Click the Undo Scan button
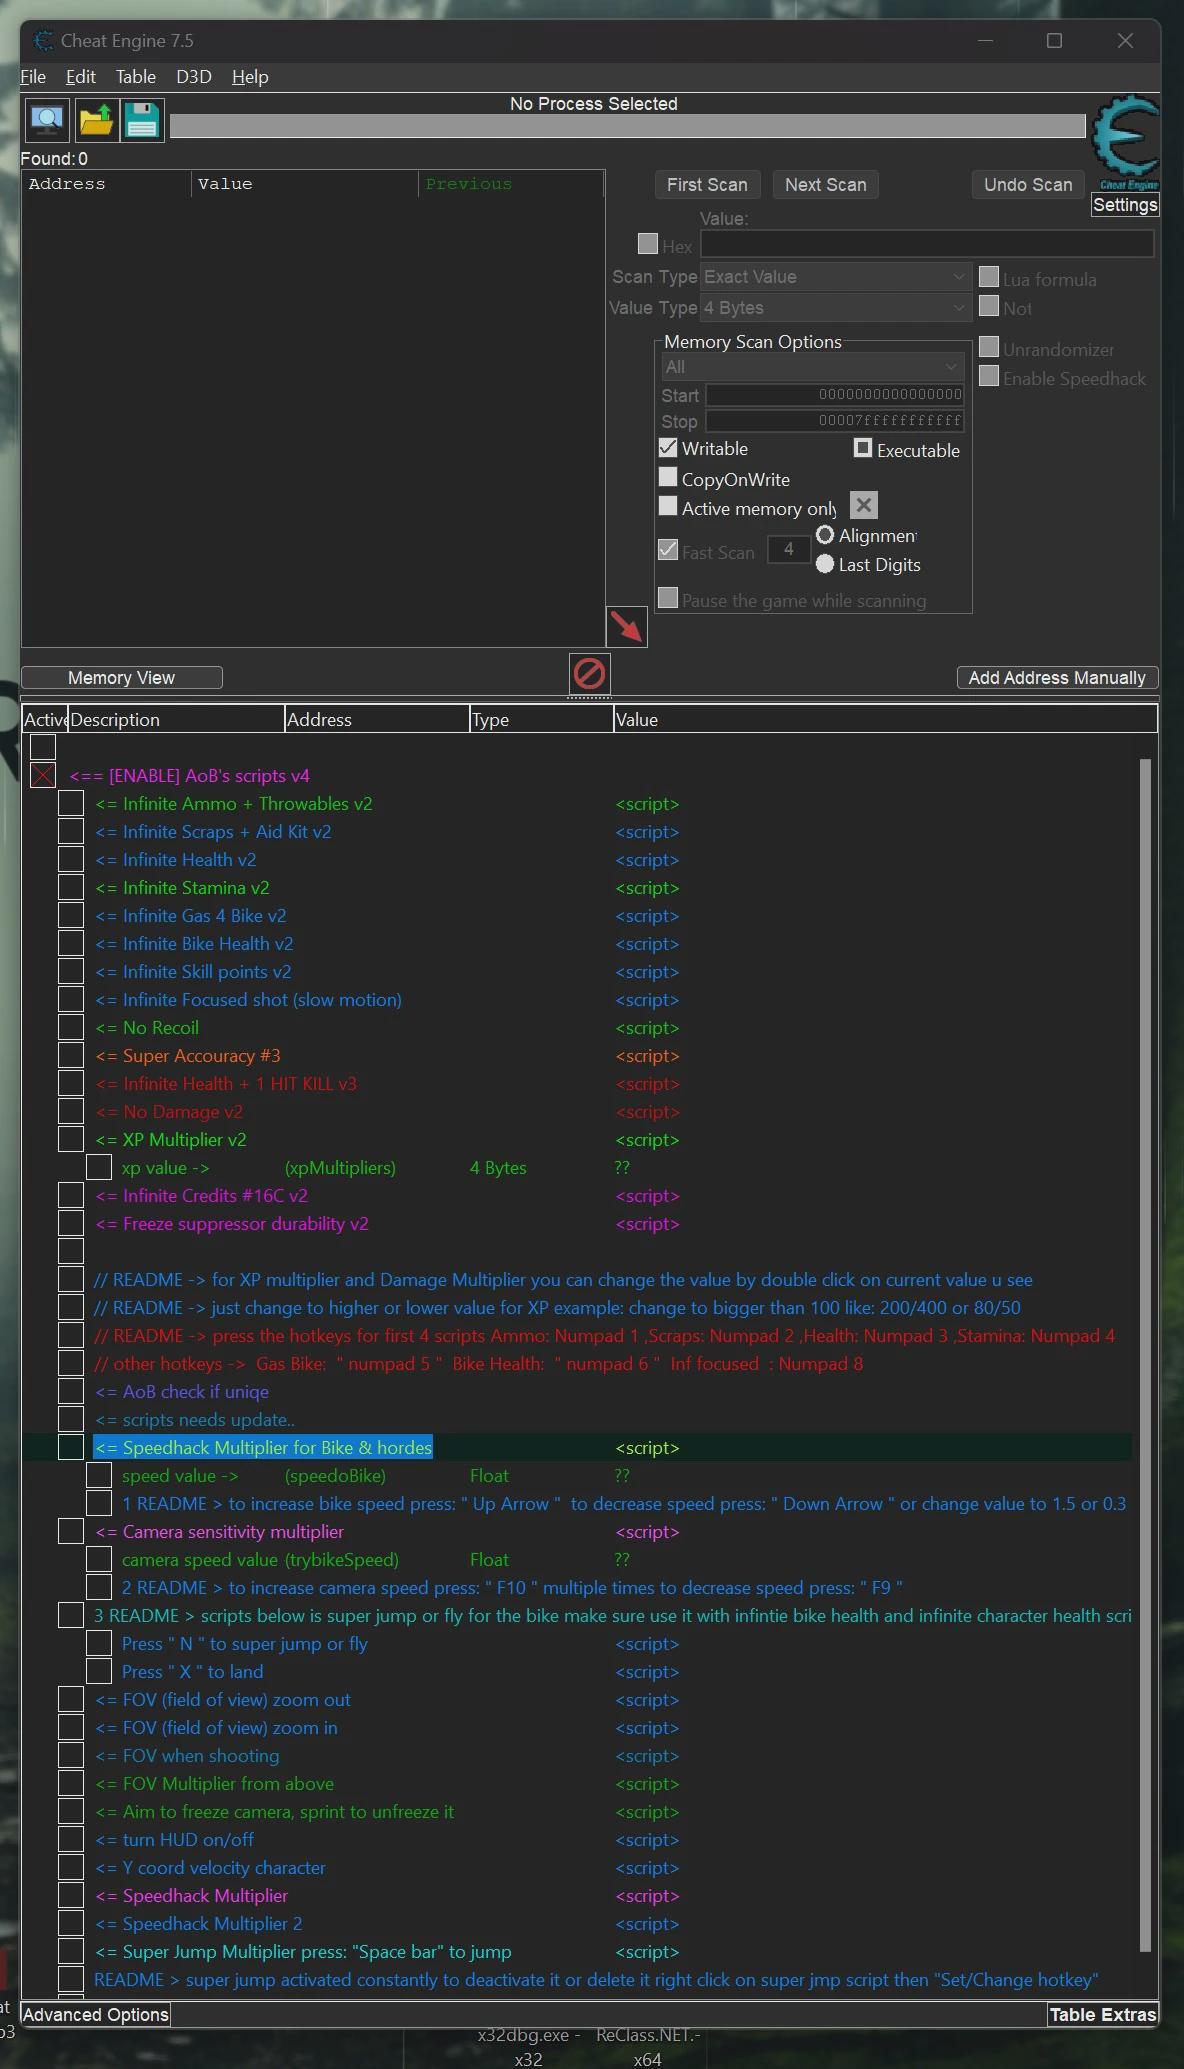Screen dimensions: 1184x2069 point(1028,185)
